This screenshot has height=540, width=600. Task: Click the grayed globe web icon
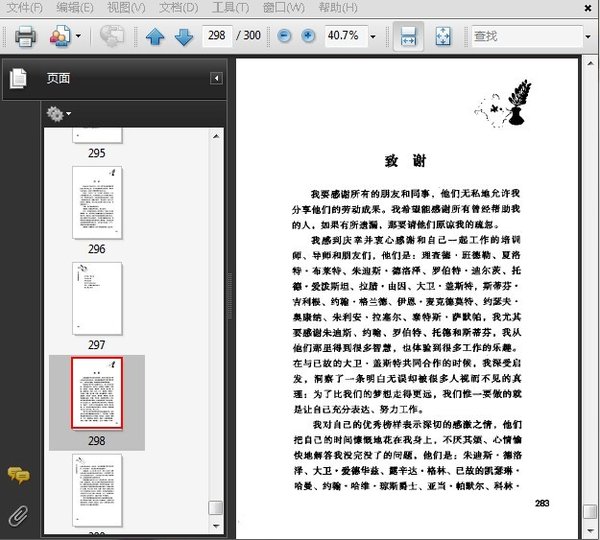pos(112,36)
